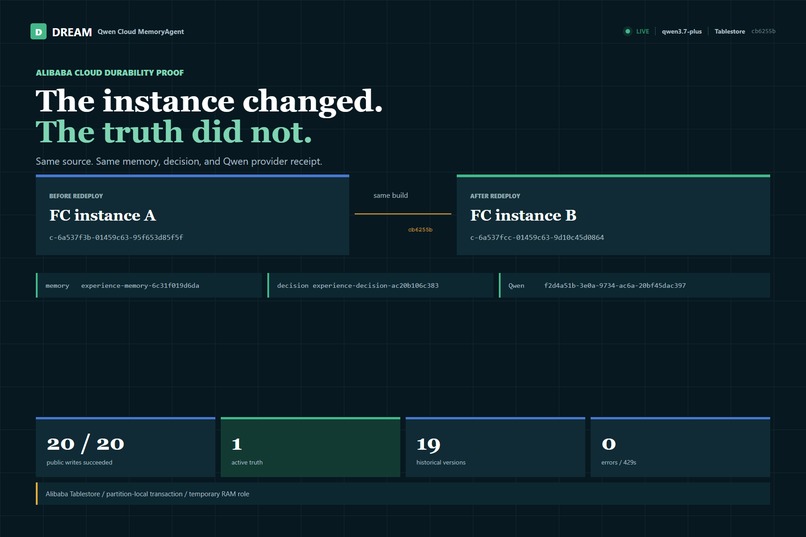This screenshot has width=806, height=537.
Task: Click the Alibaba Cloud Durability Proof heading
Action: pyautogui.click(x=110, y=73)
